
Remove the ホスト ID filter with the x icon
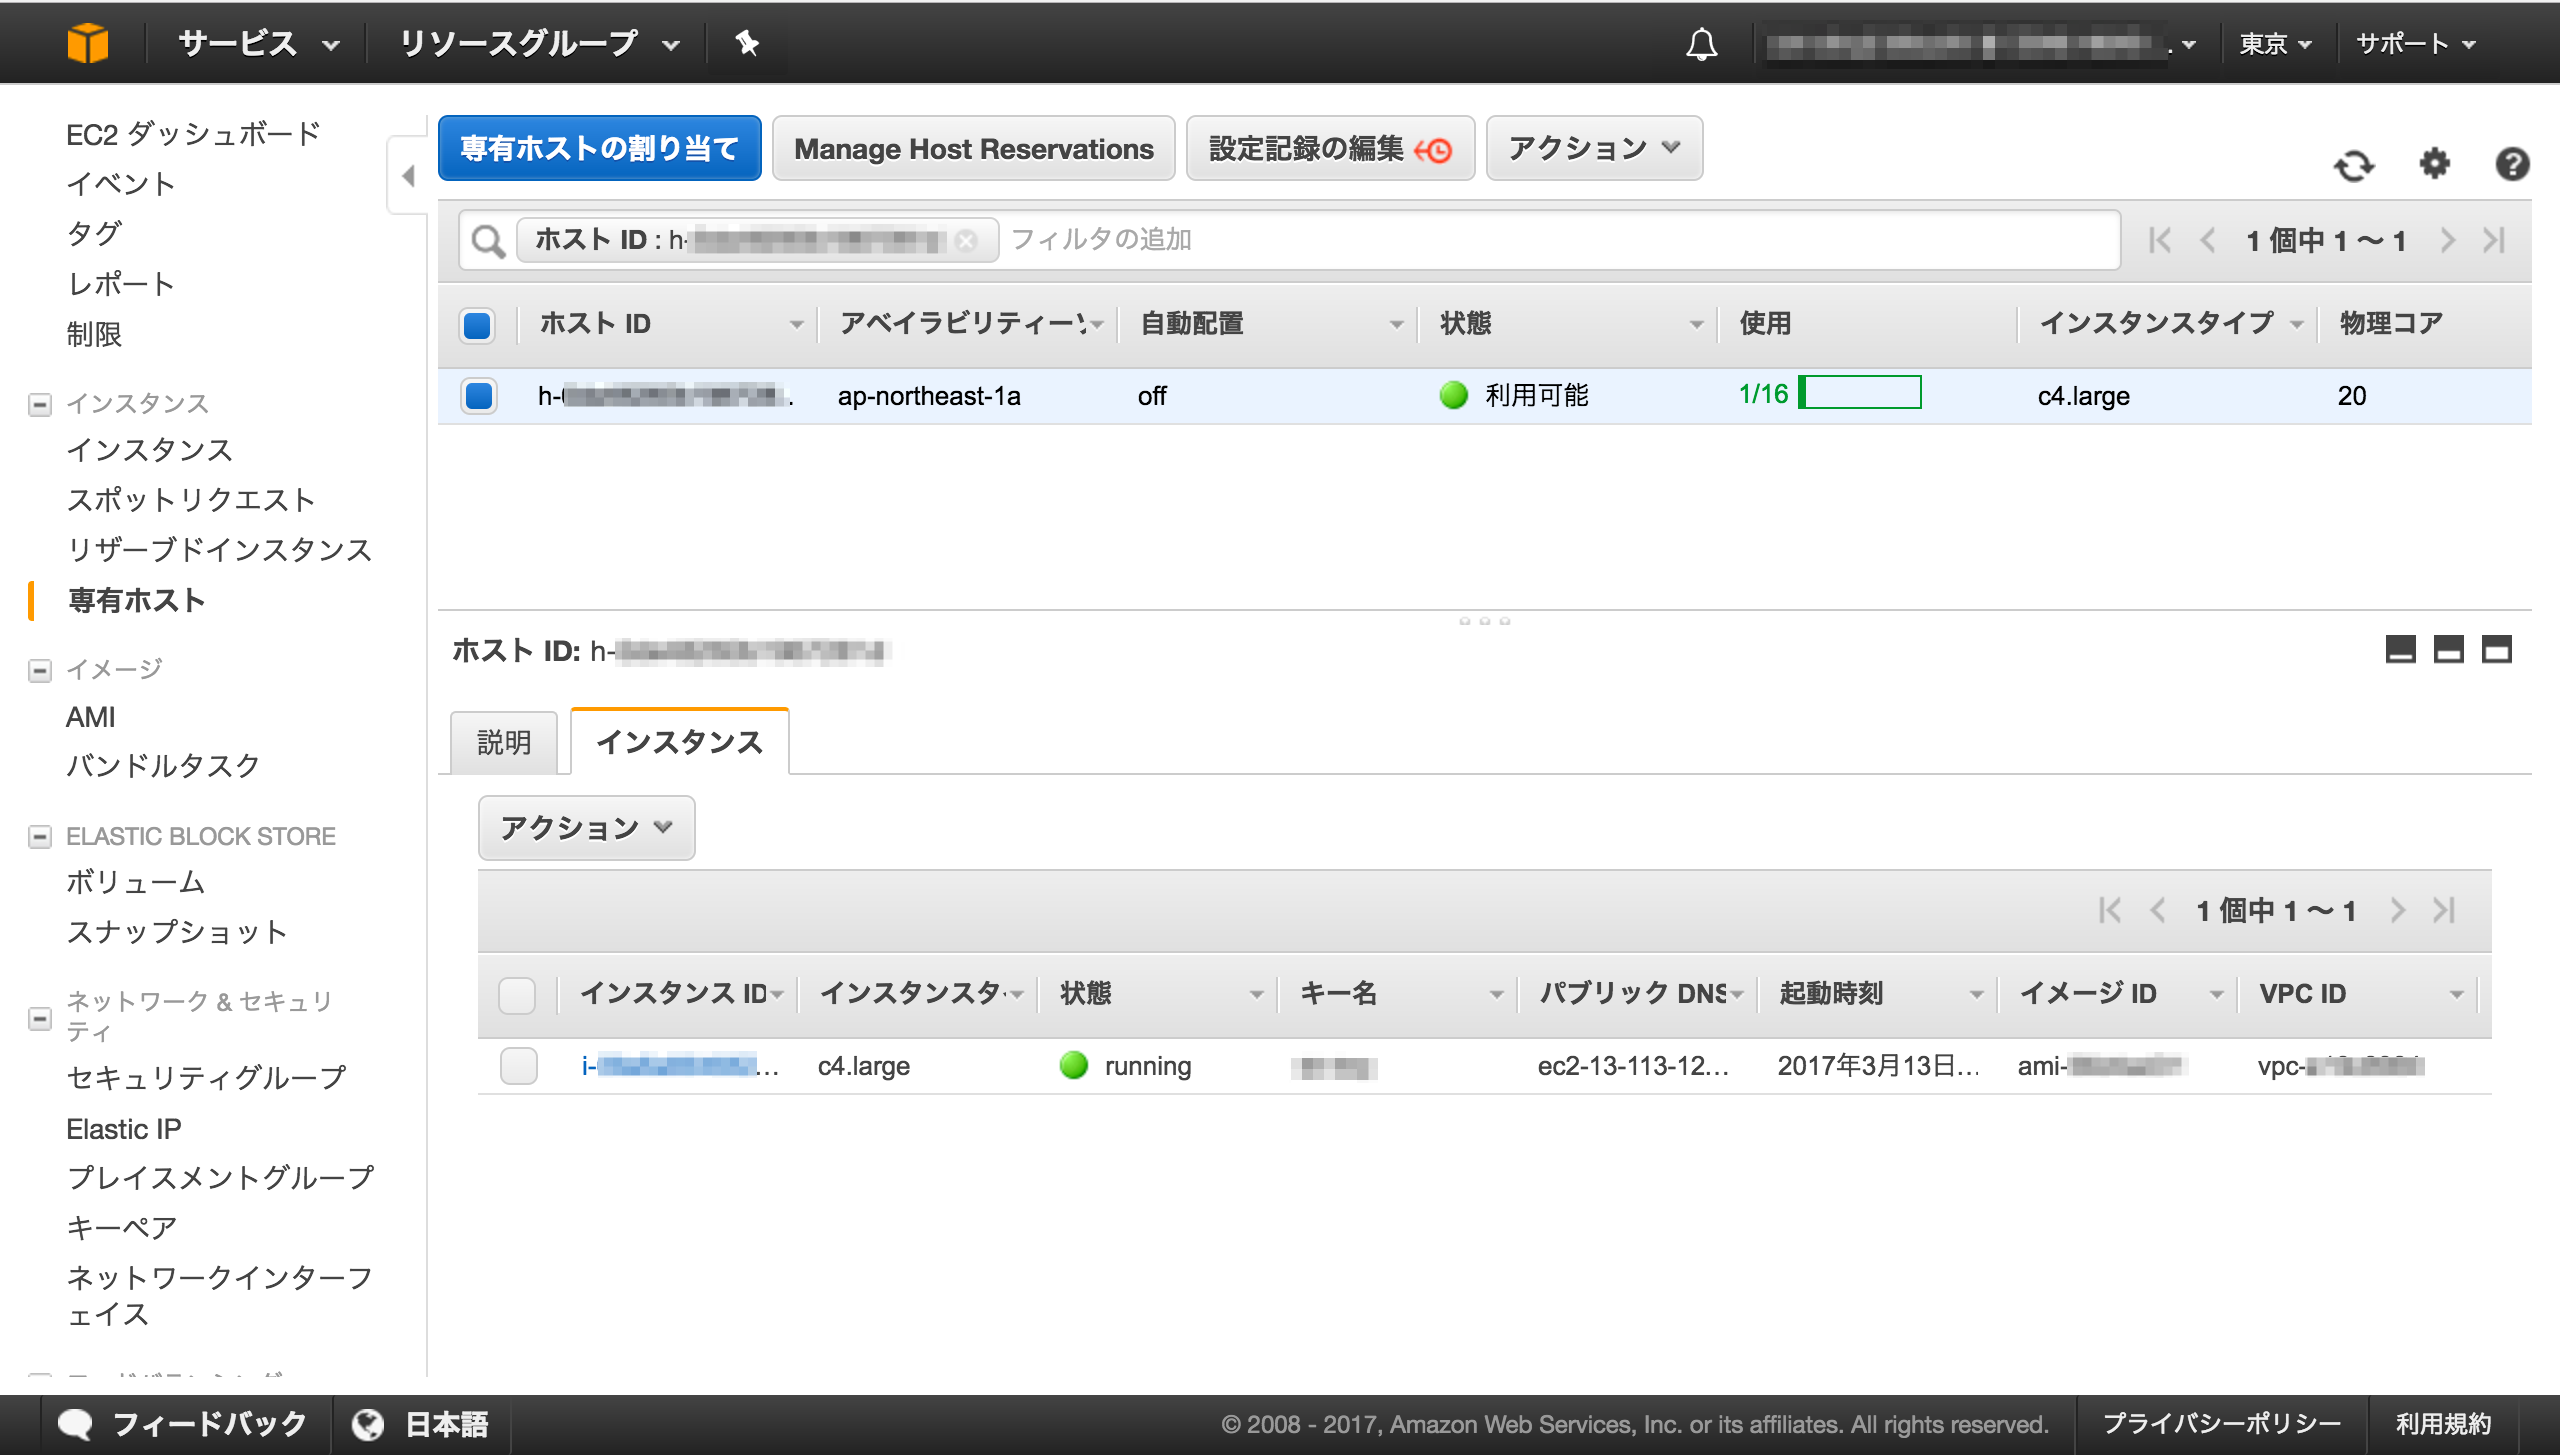[x=966, y=241]
